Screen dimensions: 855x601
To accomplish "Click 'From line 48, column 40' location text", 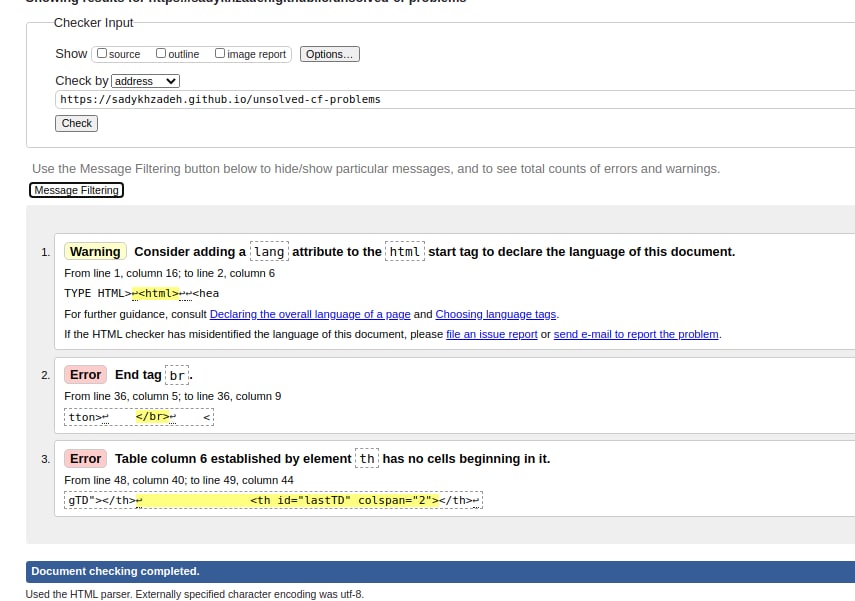I will point(178,480).
